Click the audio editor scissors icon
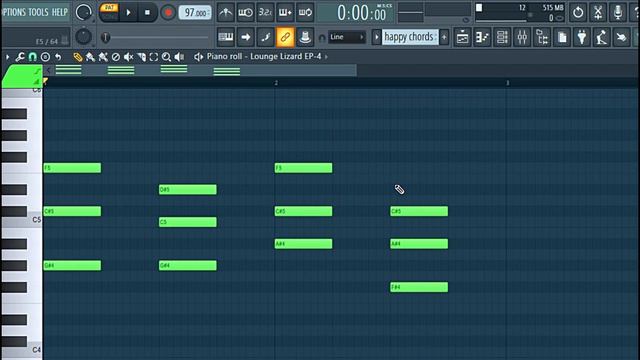 [x=598, y=13]
